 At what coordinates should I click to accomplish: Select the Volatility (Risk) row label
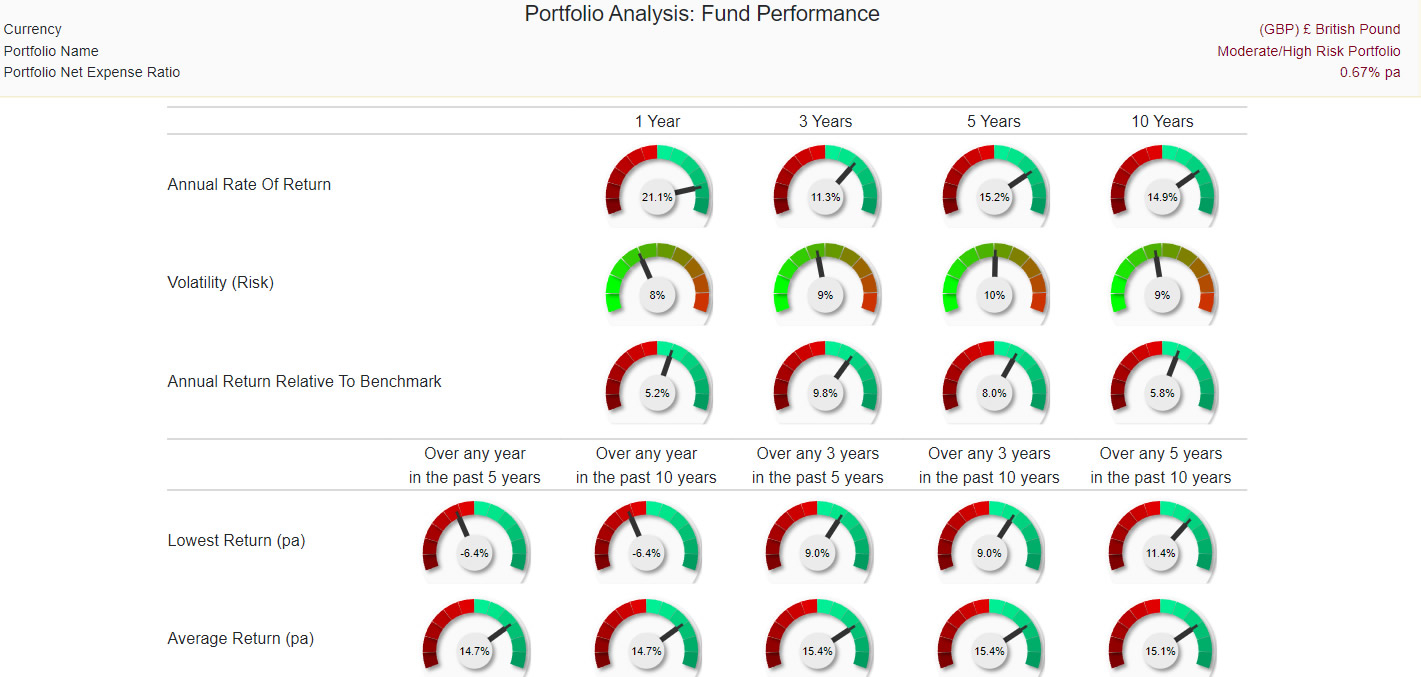(220, 282)
